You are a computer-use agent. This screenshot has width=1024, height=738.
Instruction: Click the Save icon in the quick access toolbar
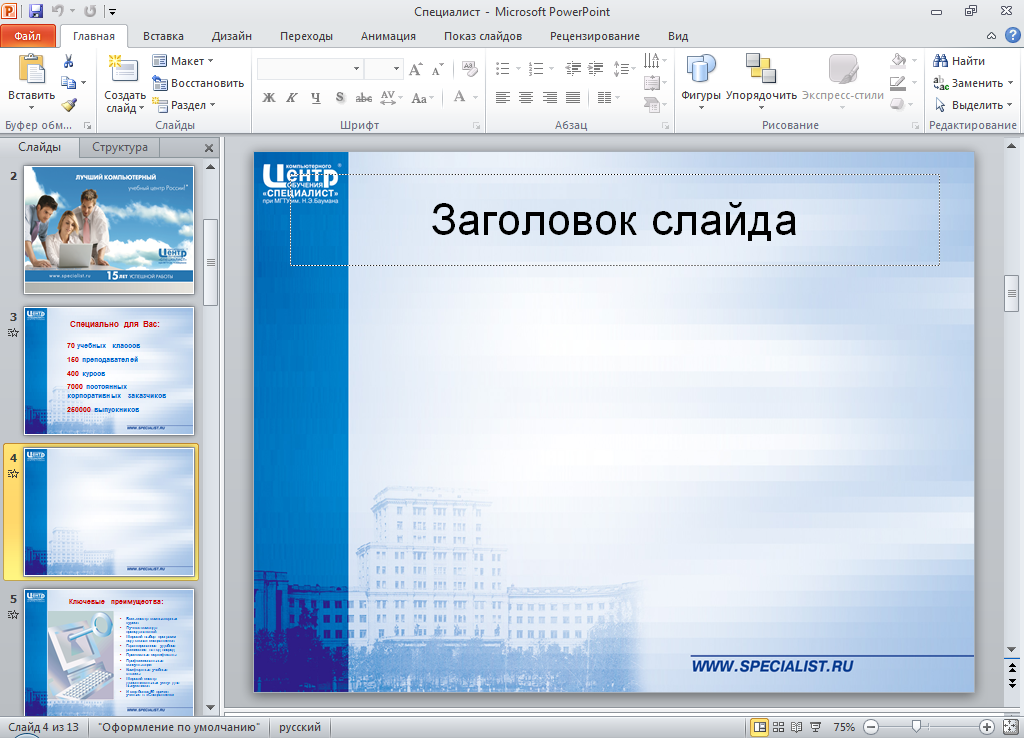click(x=36, y=12)
